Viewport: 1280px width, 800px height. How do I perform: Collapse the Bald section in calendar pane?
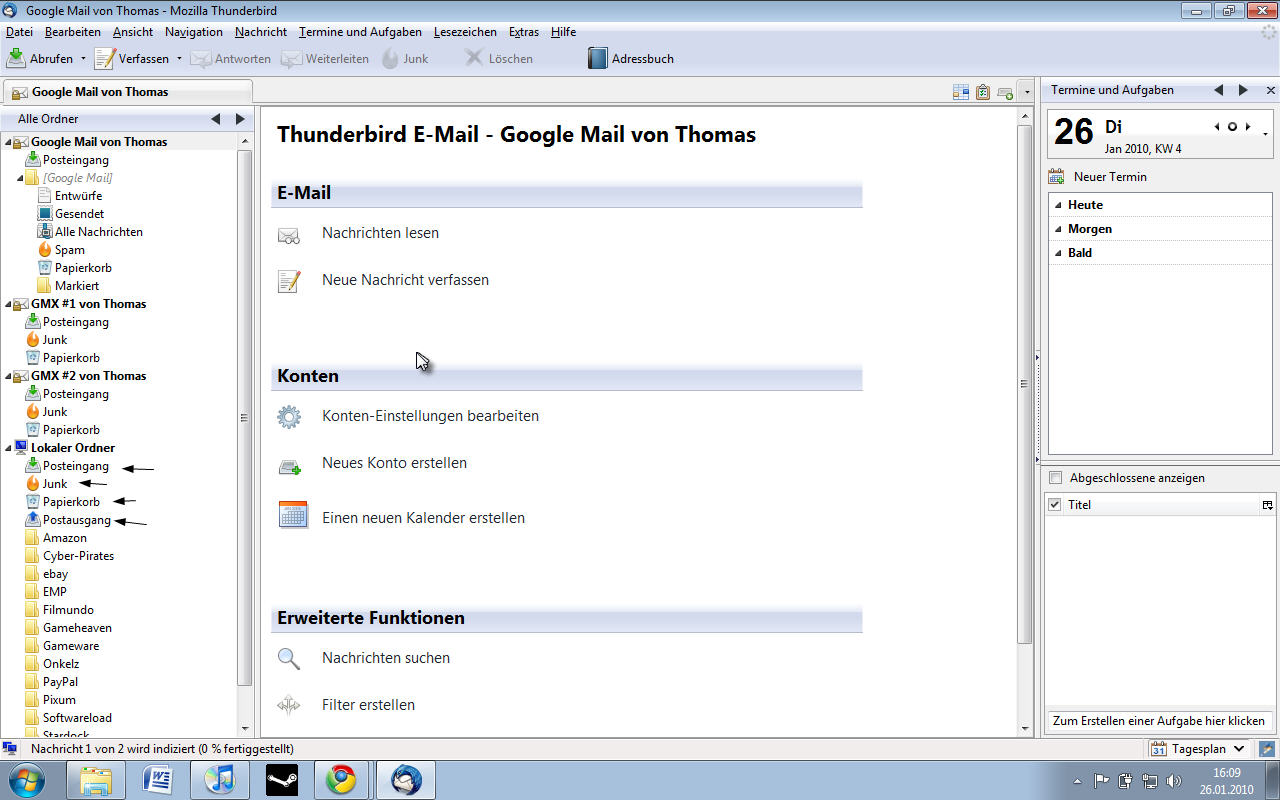click(x=1059, y=253)
